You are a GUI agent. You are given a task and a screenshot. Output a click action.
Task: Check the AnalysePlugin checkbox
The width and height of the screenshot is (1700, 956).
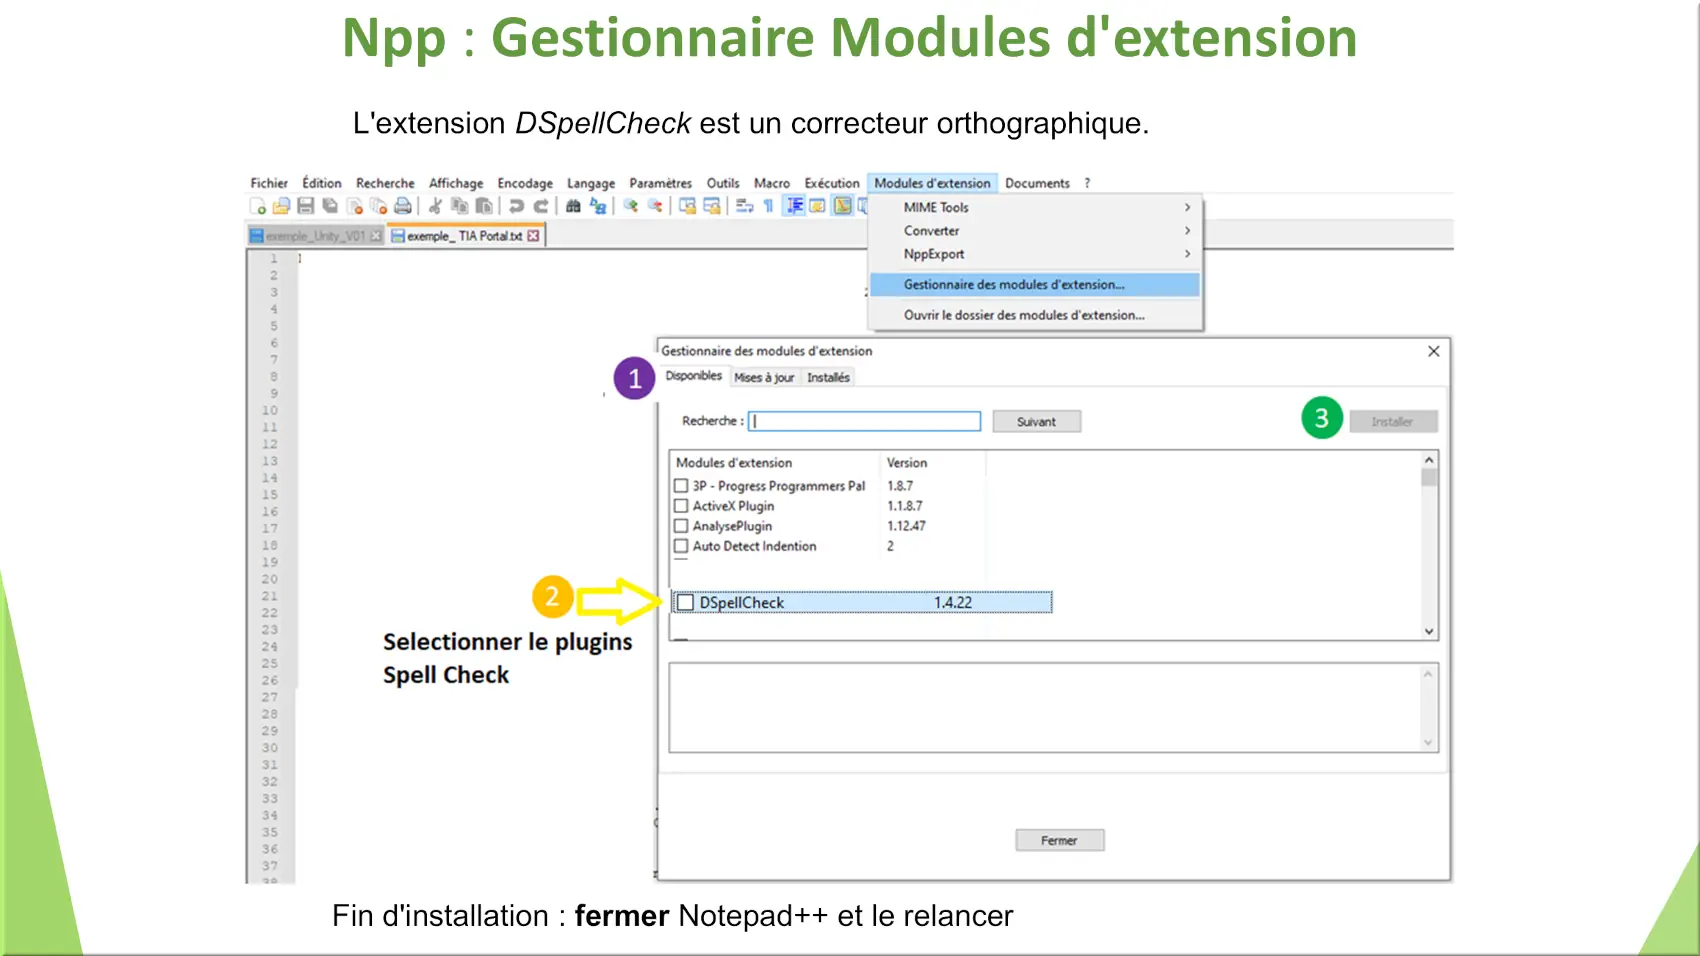pyautogui.click(x=681, y=526)
